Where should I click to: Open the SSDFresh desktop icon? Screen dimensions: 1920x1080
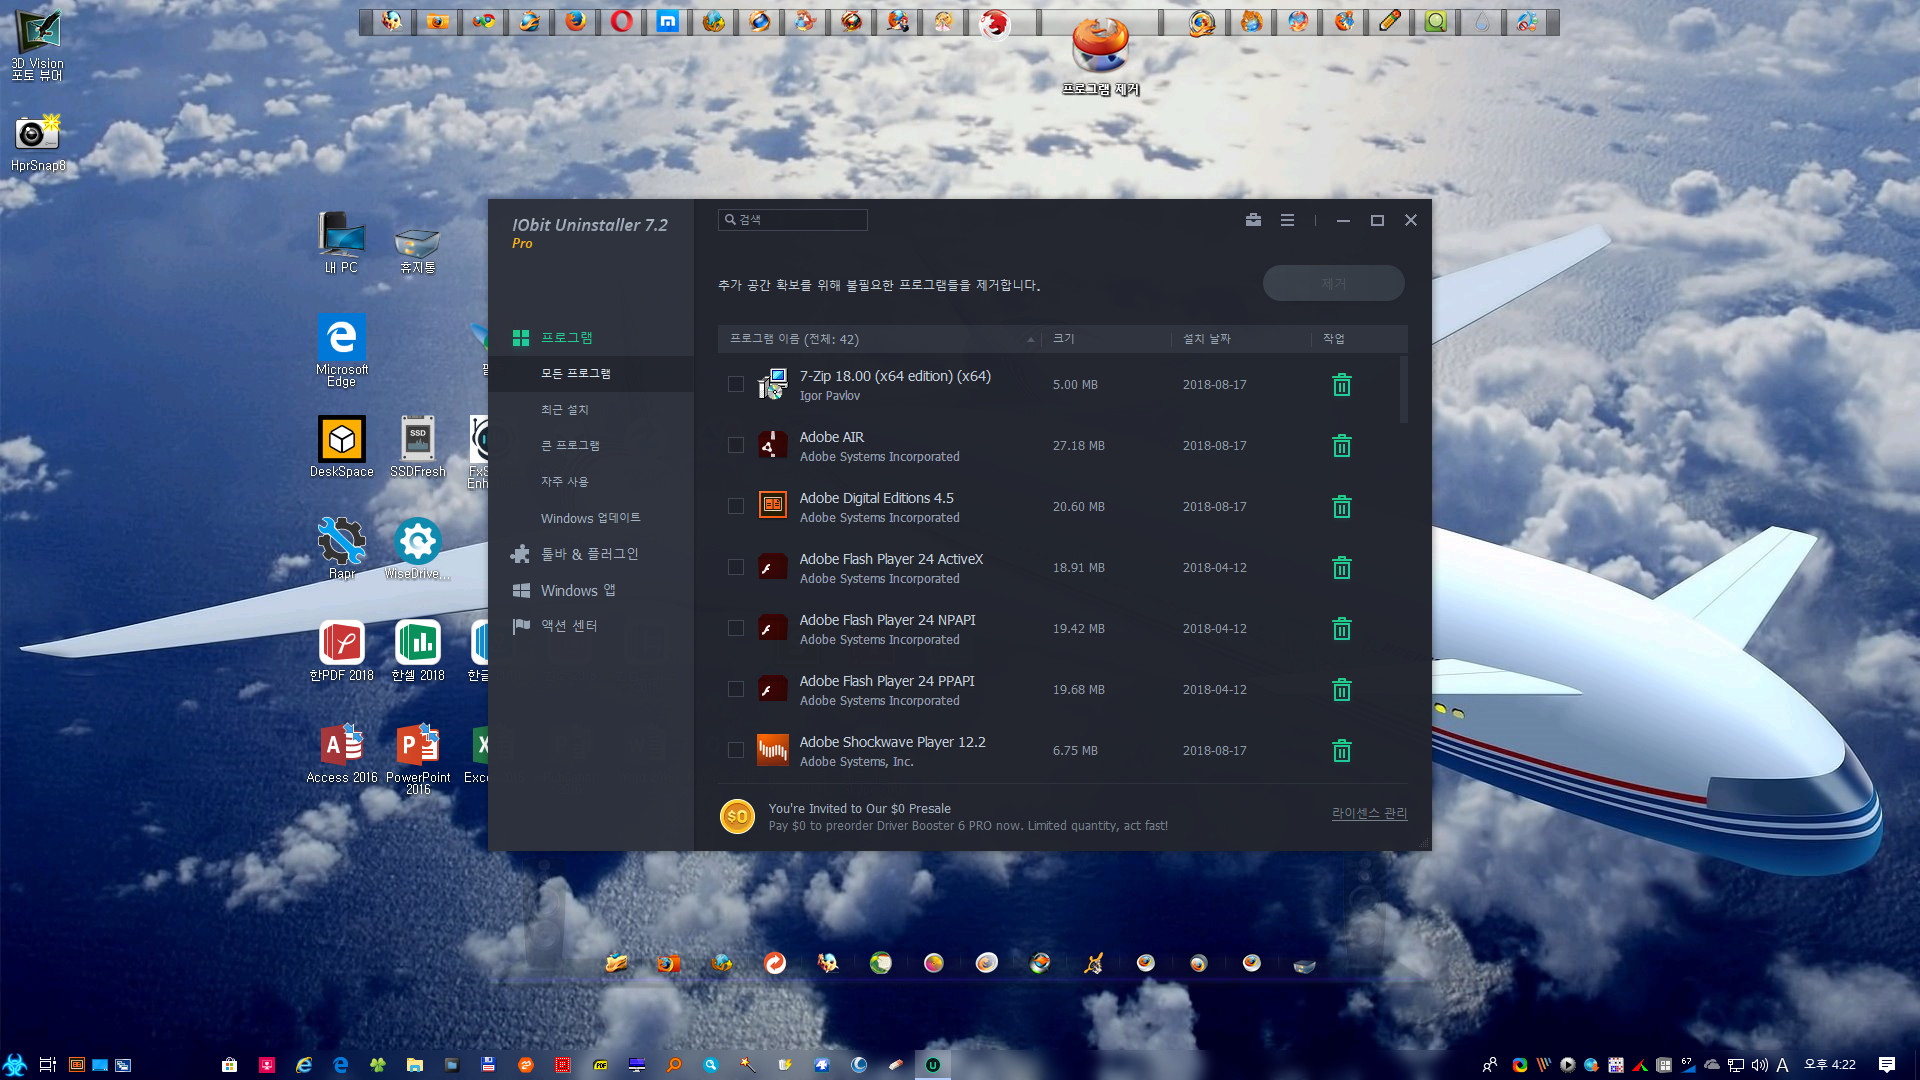[x=417, y=447]
